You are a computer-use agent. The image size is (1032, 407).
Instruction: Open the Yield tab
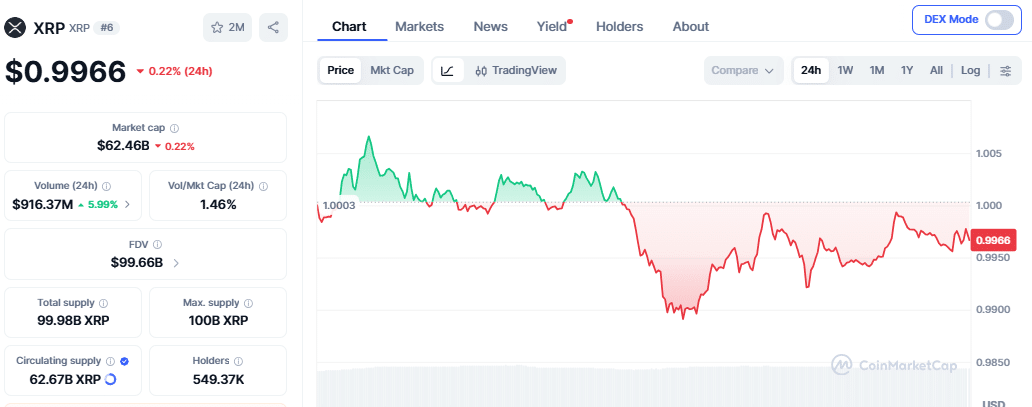pyautogui.click(x=552, y=27)
